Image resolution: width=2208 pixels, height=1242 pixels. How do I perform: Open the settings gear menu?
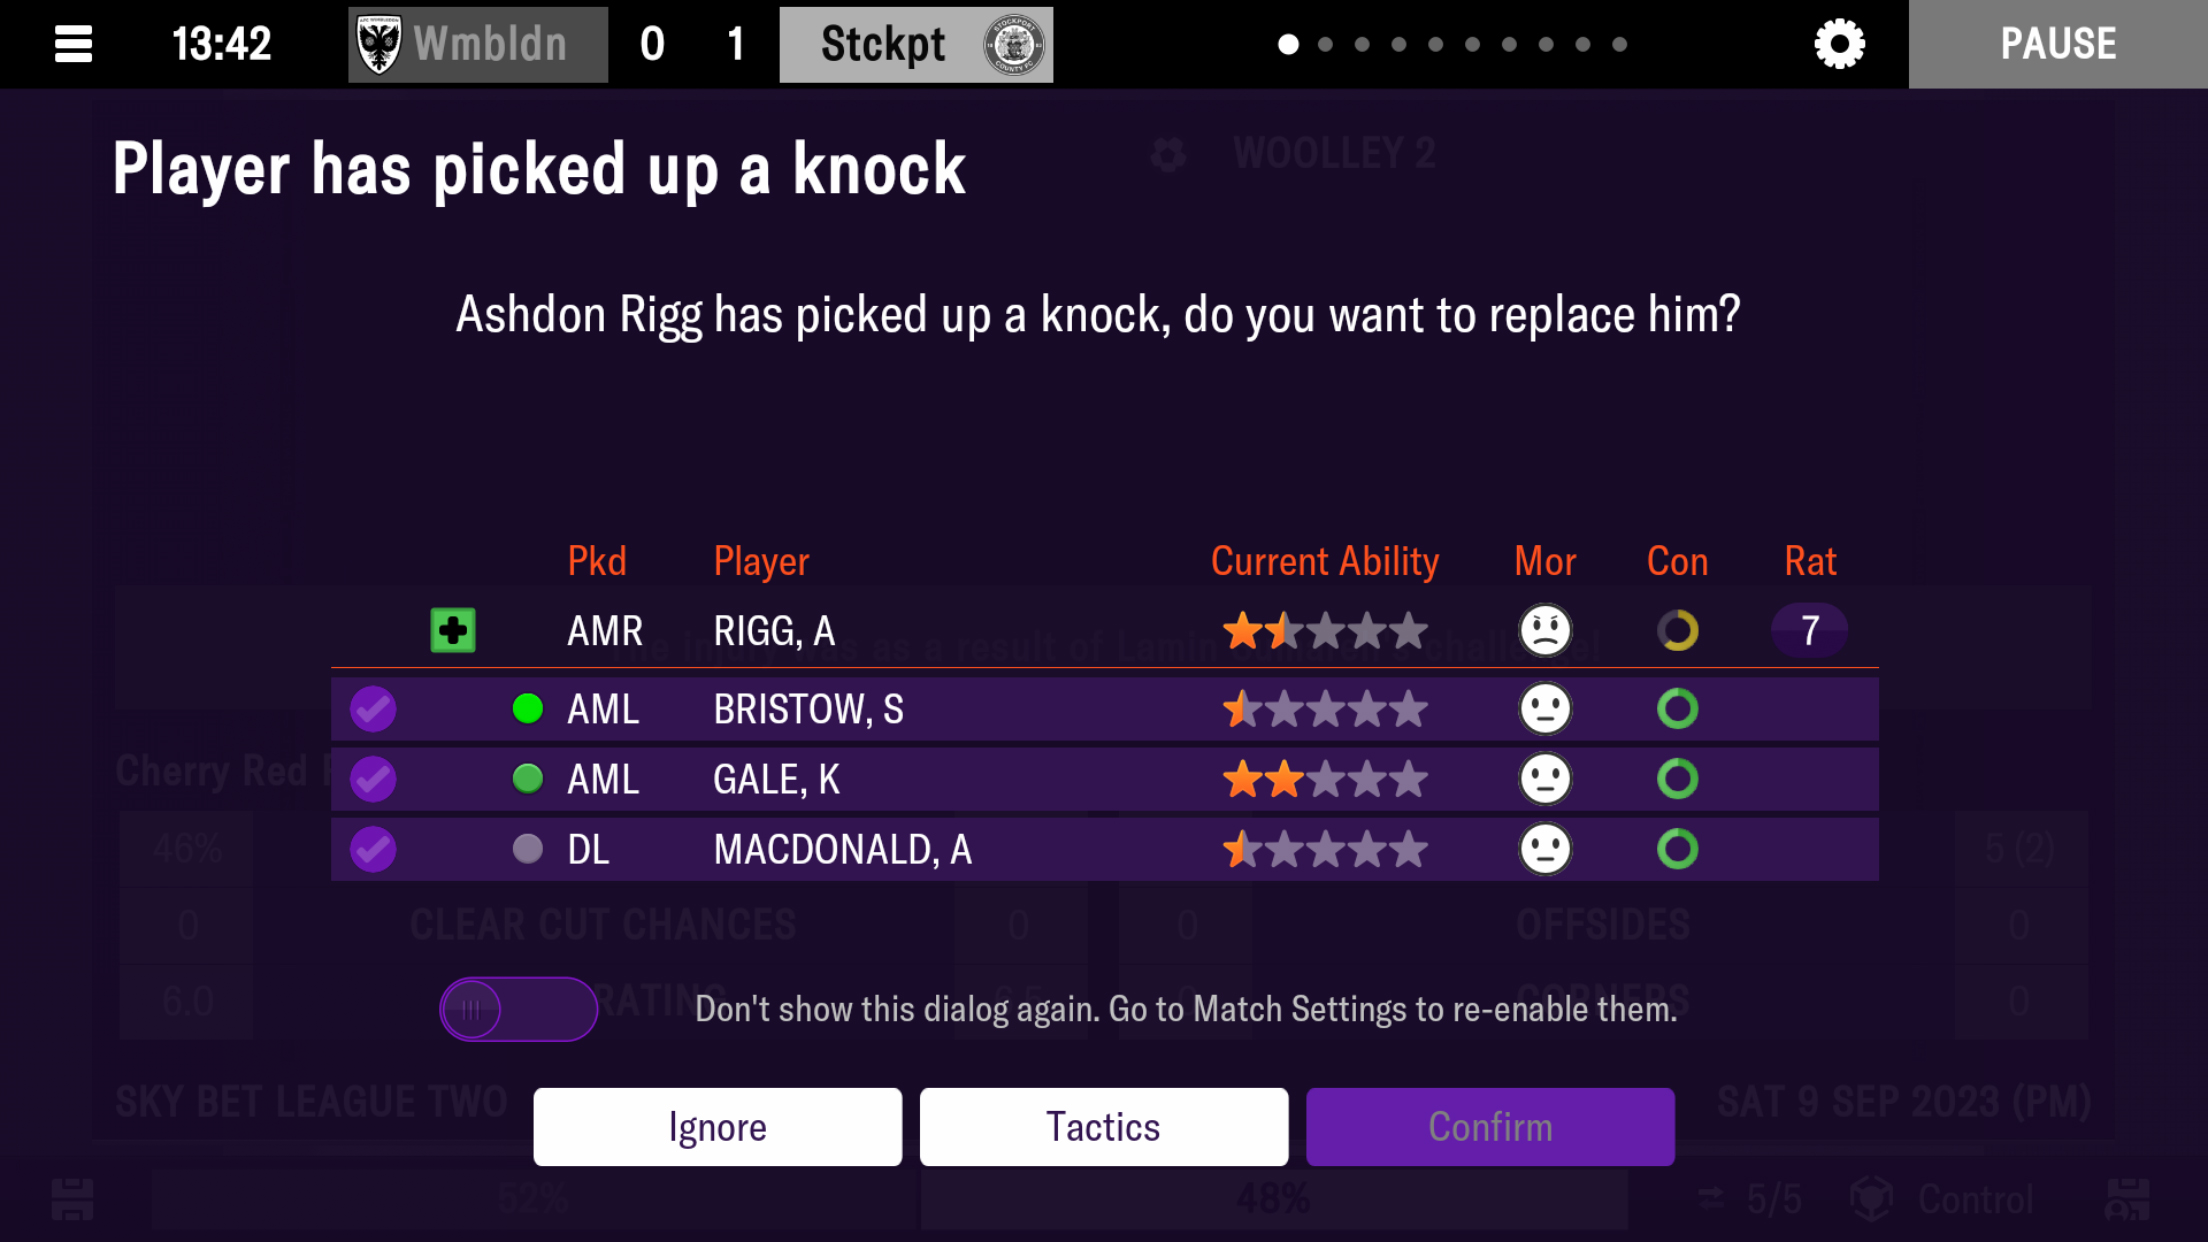[1841, 42]
